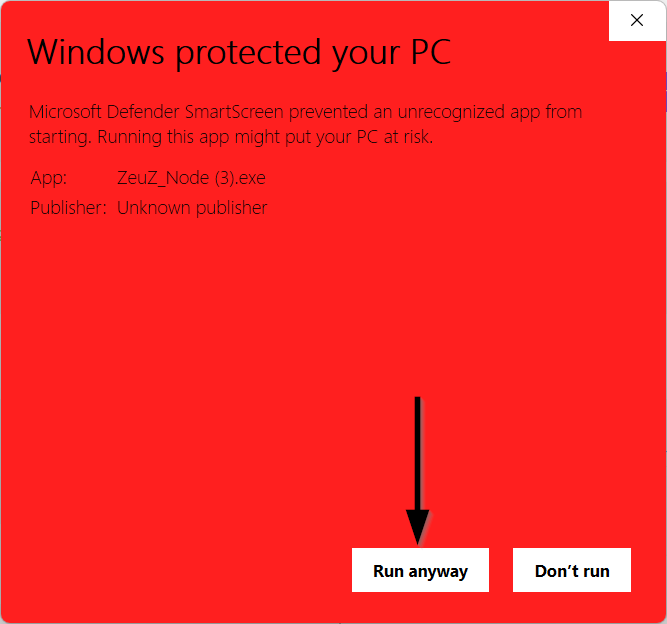Click the word 'PC' in the heading
The height and width of the screenshot is (624, 667).
click(x=431, y=52)
